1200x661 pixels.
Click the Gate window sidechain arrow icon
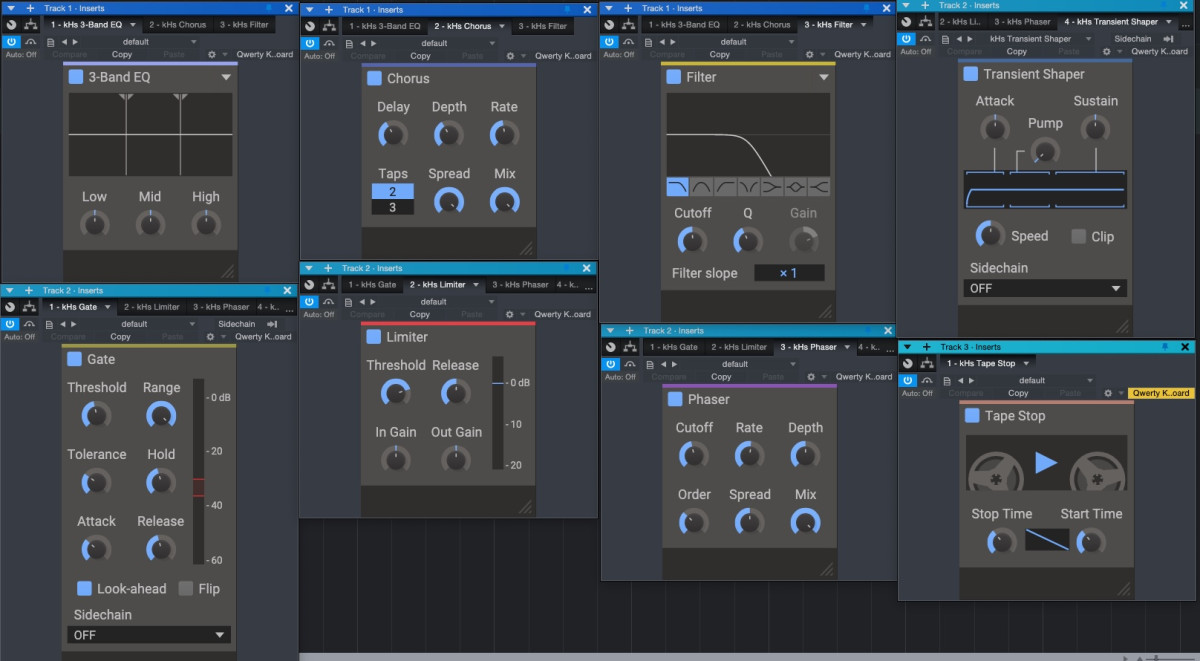(271, 324)
